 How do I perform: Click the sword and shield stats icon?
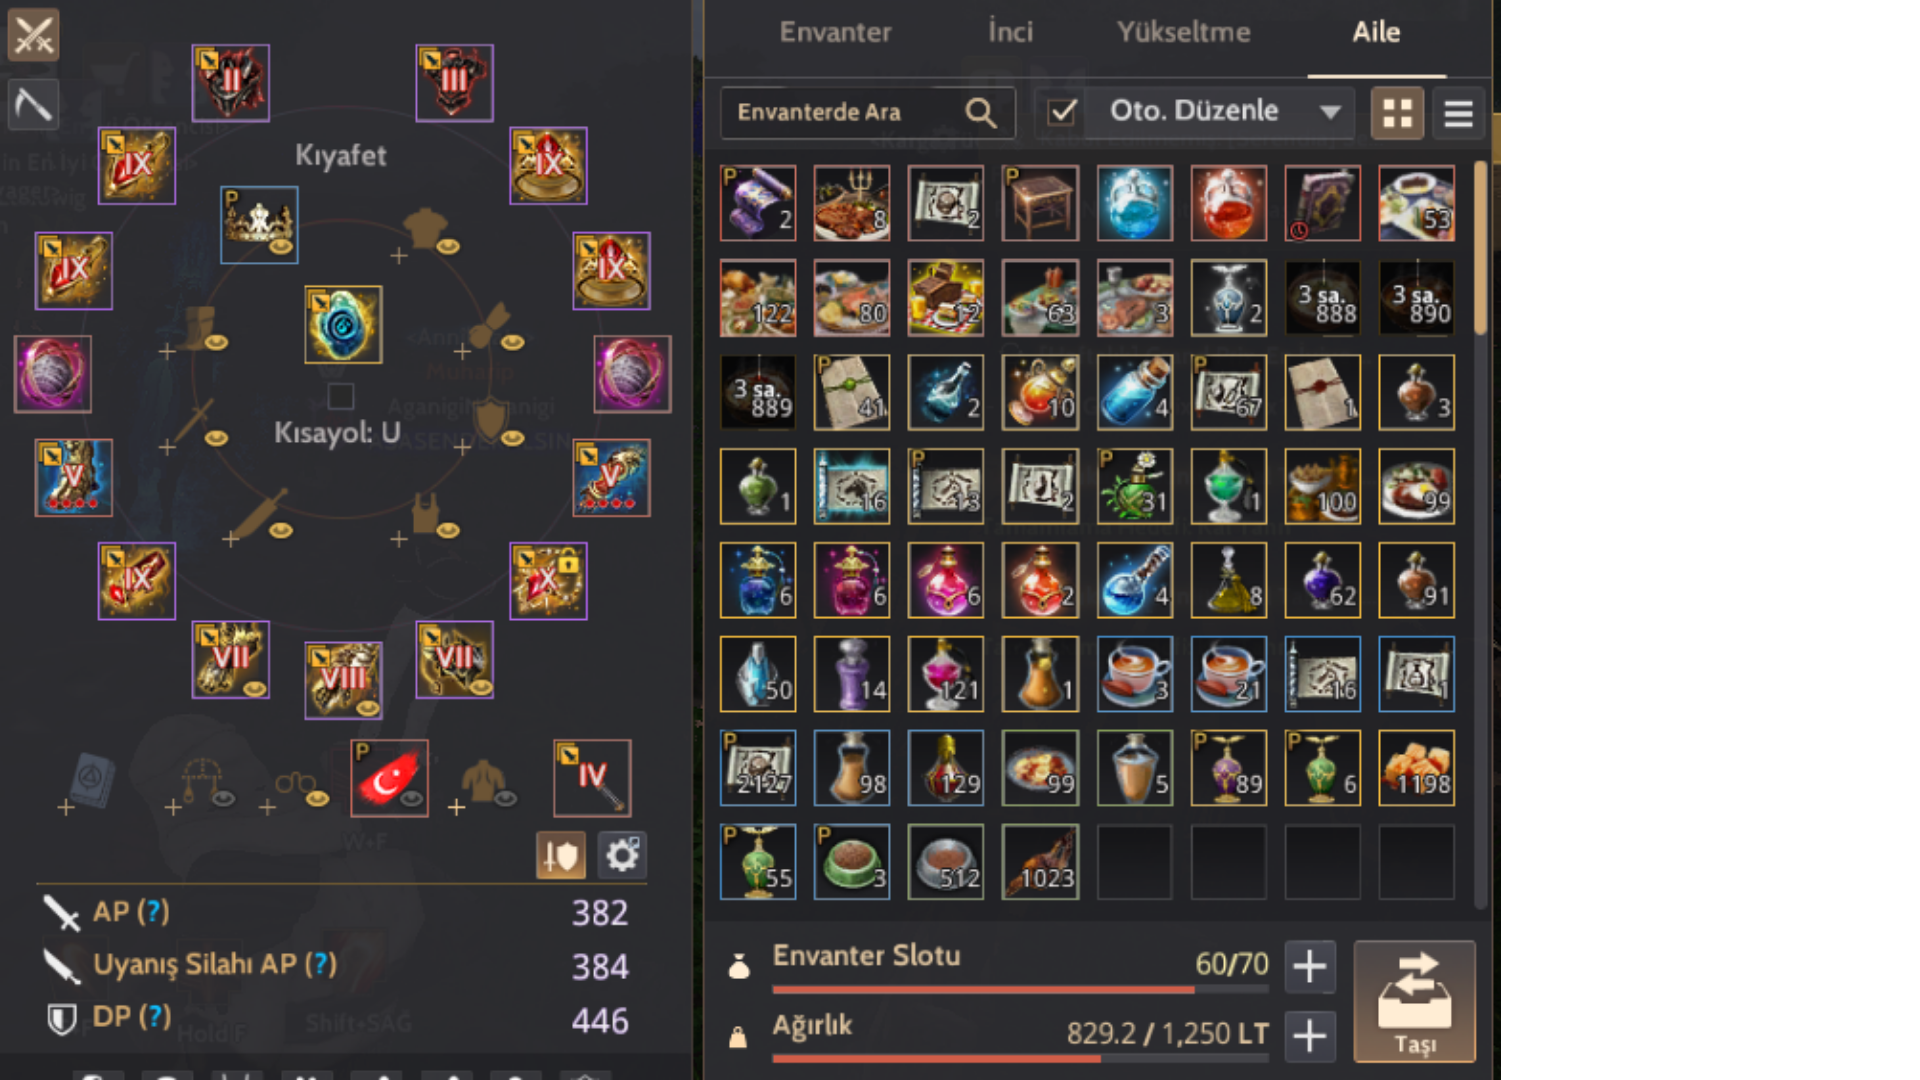coord(561,855)
